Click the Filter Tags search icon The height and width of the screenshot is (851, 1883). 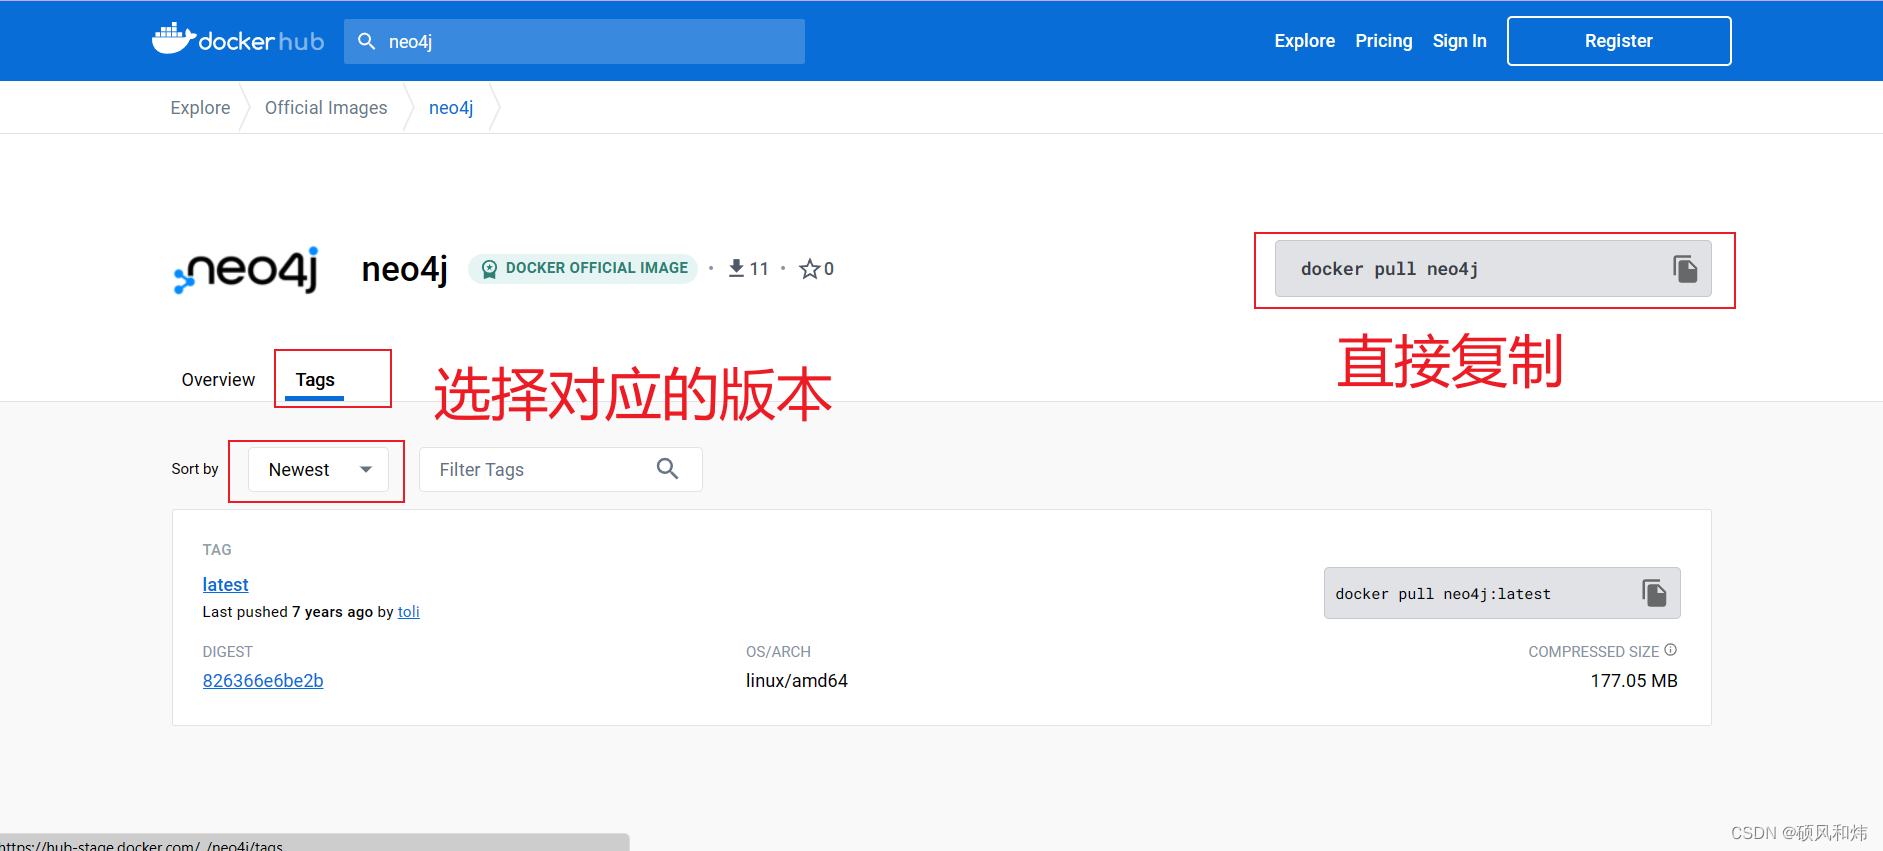667,469
